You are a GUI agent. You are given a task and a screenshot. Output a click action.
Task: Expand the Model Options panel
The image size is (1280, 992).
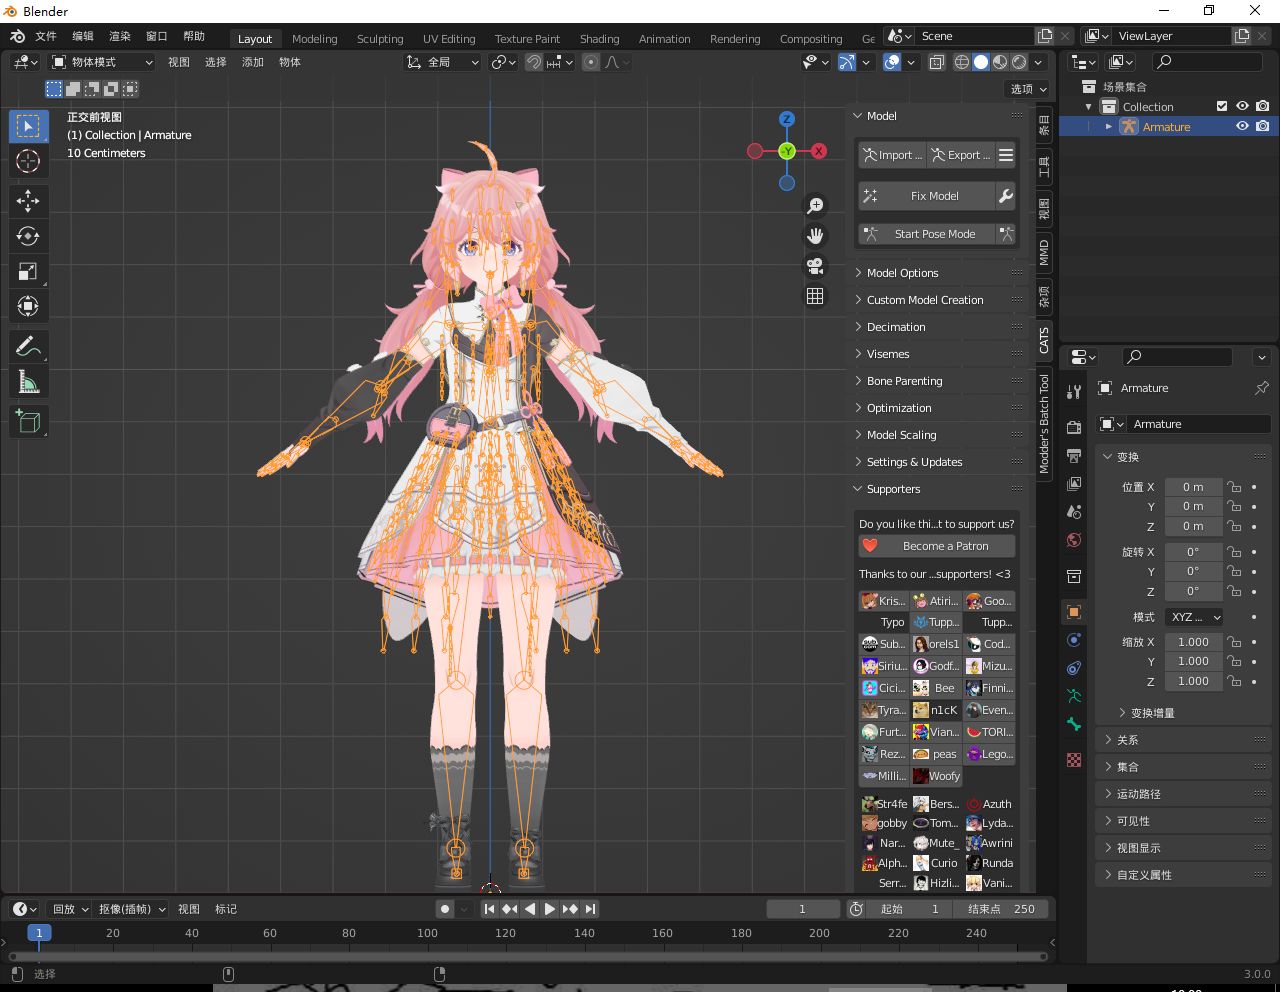pyautogui.click(x=902, y=273)
